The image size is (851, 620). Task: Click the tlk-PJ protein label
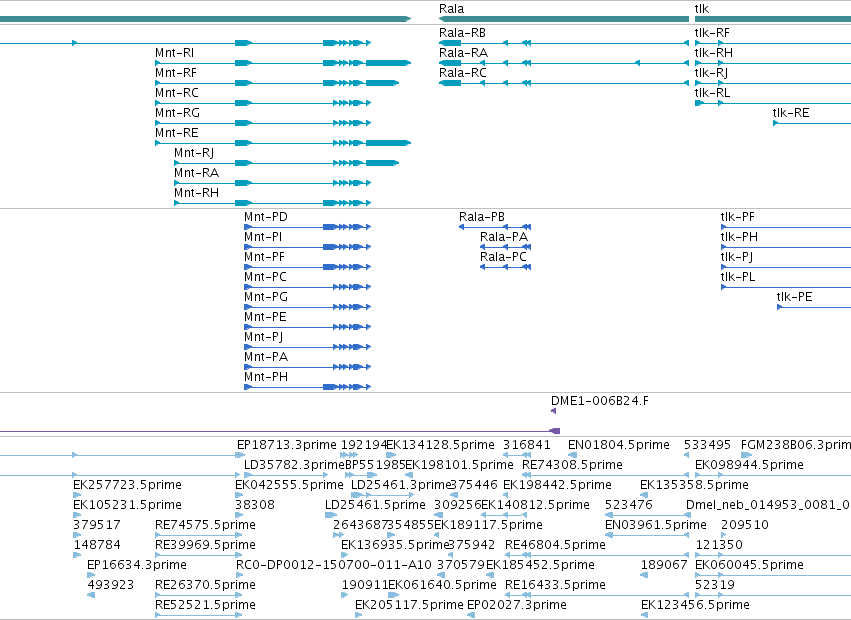click(x=736, y=257)
